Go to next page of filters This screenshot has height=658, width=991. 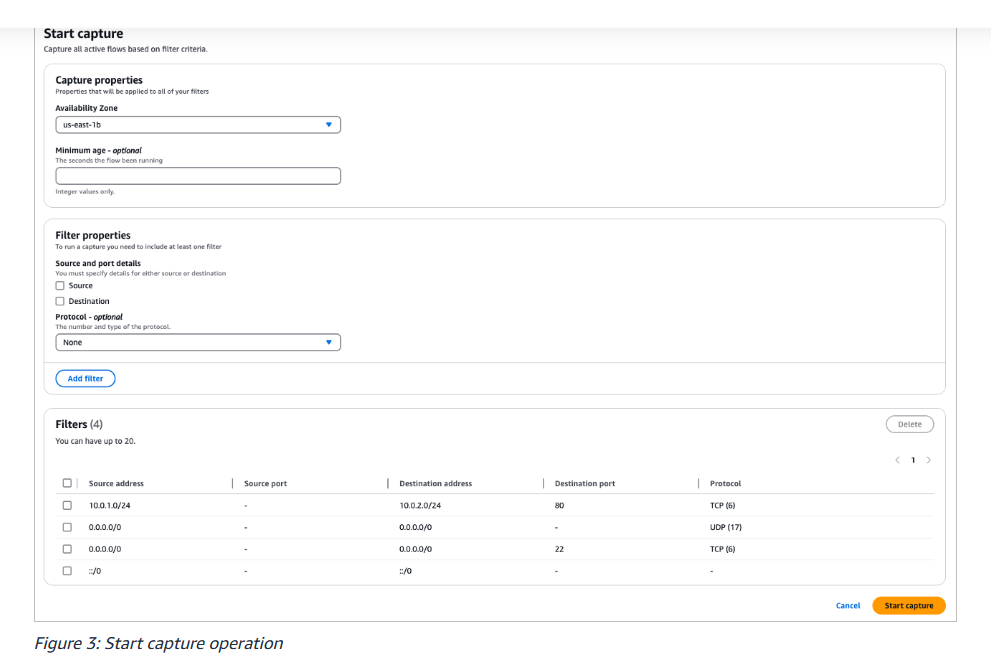pos(929,460)
